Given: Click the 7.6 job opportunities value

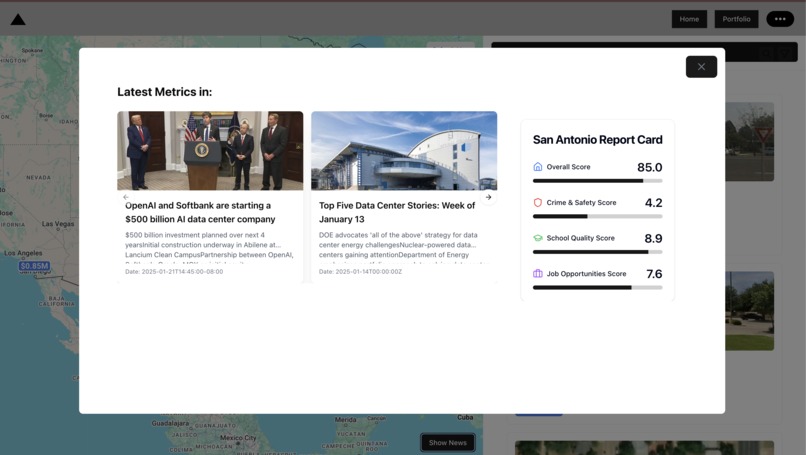Looking at the screenshot, I should coord(654,274).
